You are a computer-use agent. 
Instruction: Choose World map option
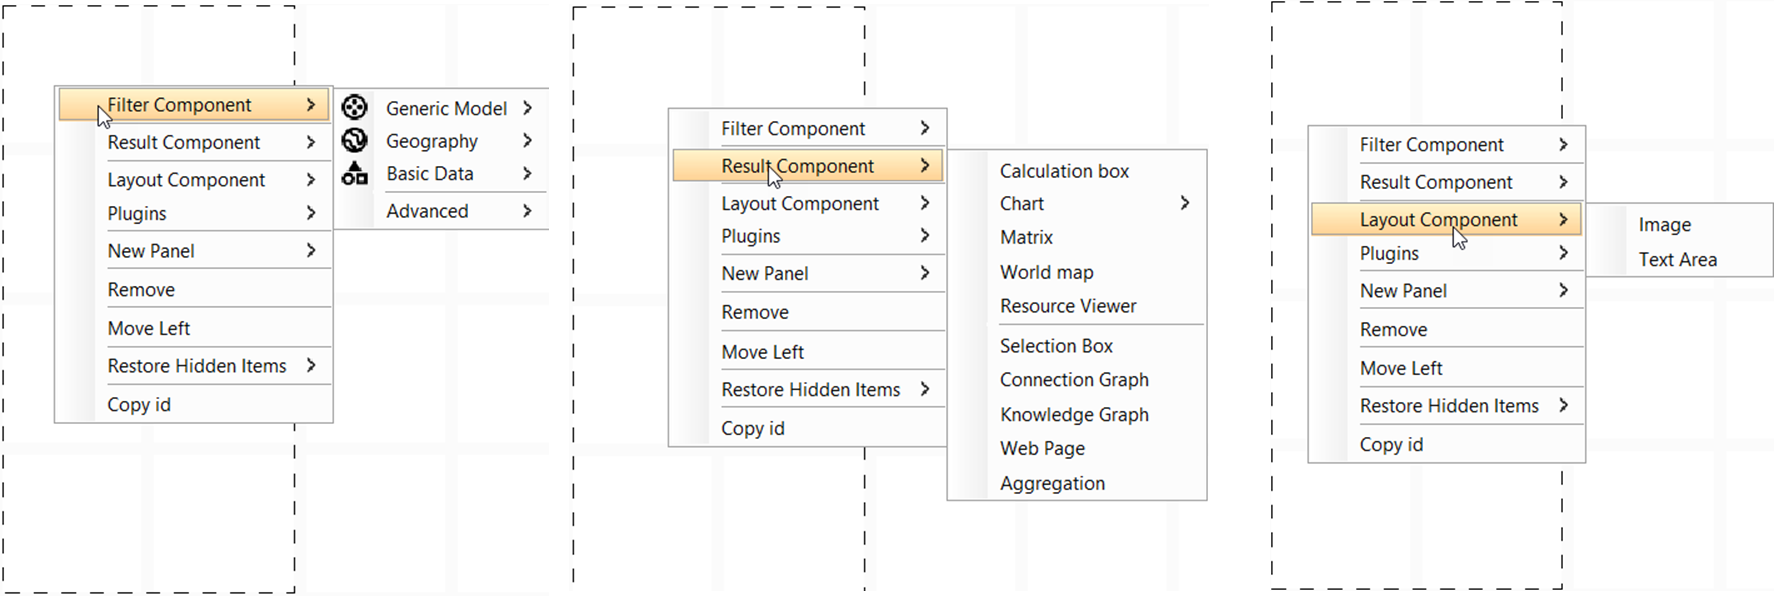(1046, 272)
